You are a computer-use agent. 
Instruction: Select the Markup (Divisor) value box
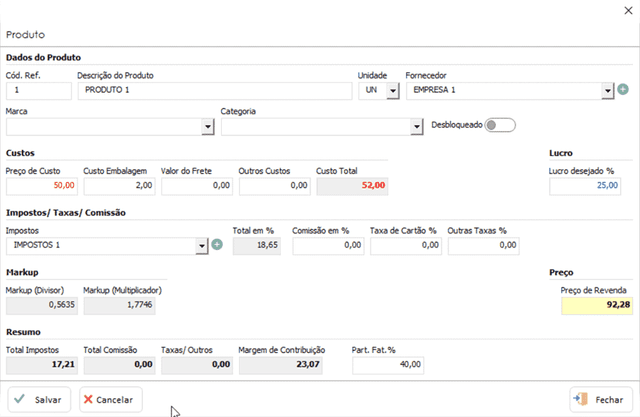[x=42, y=306]
